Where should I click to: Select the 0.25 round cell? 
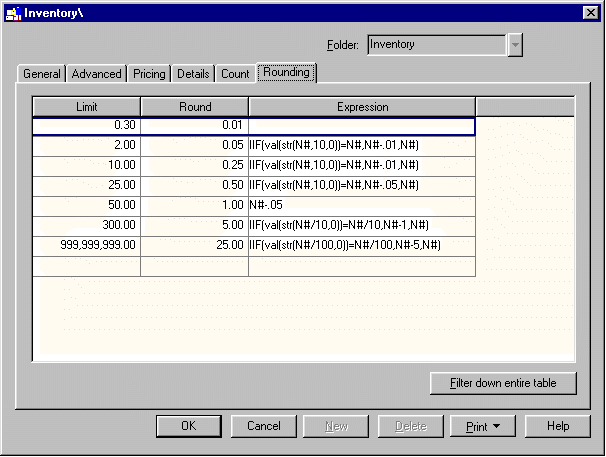pos(194,166)
